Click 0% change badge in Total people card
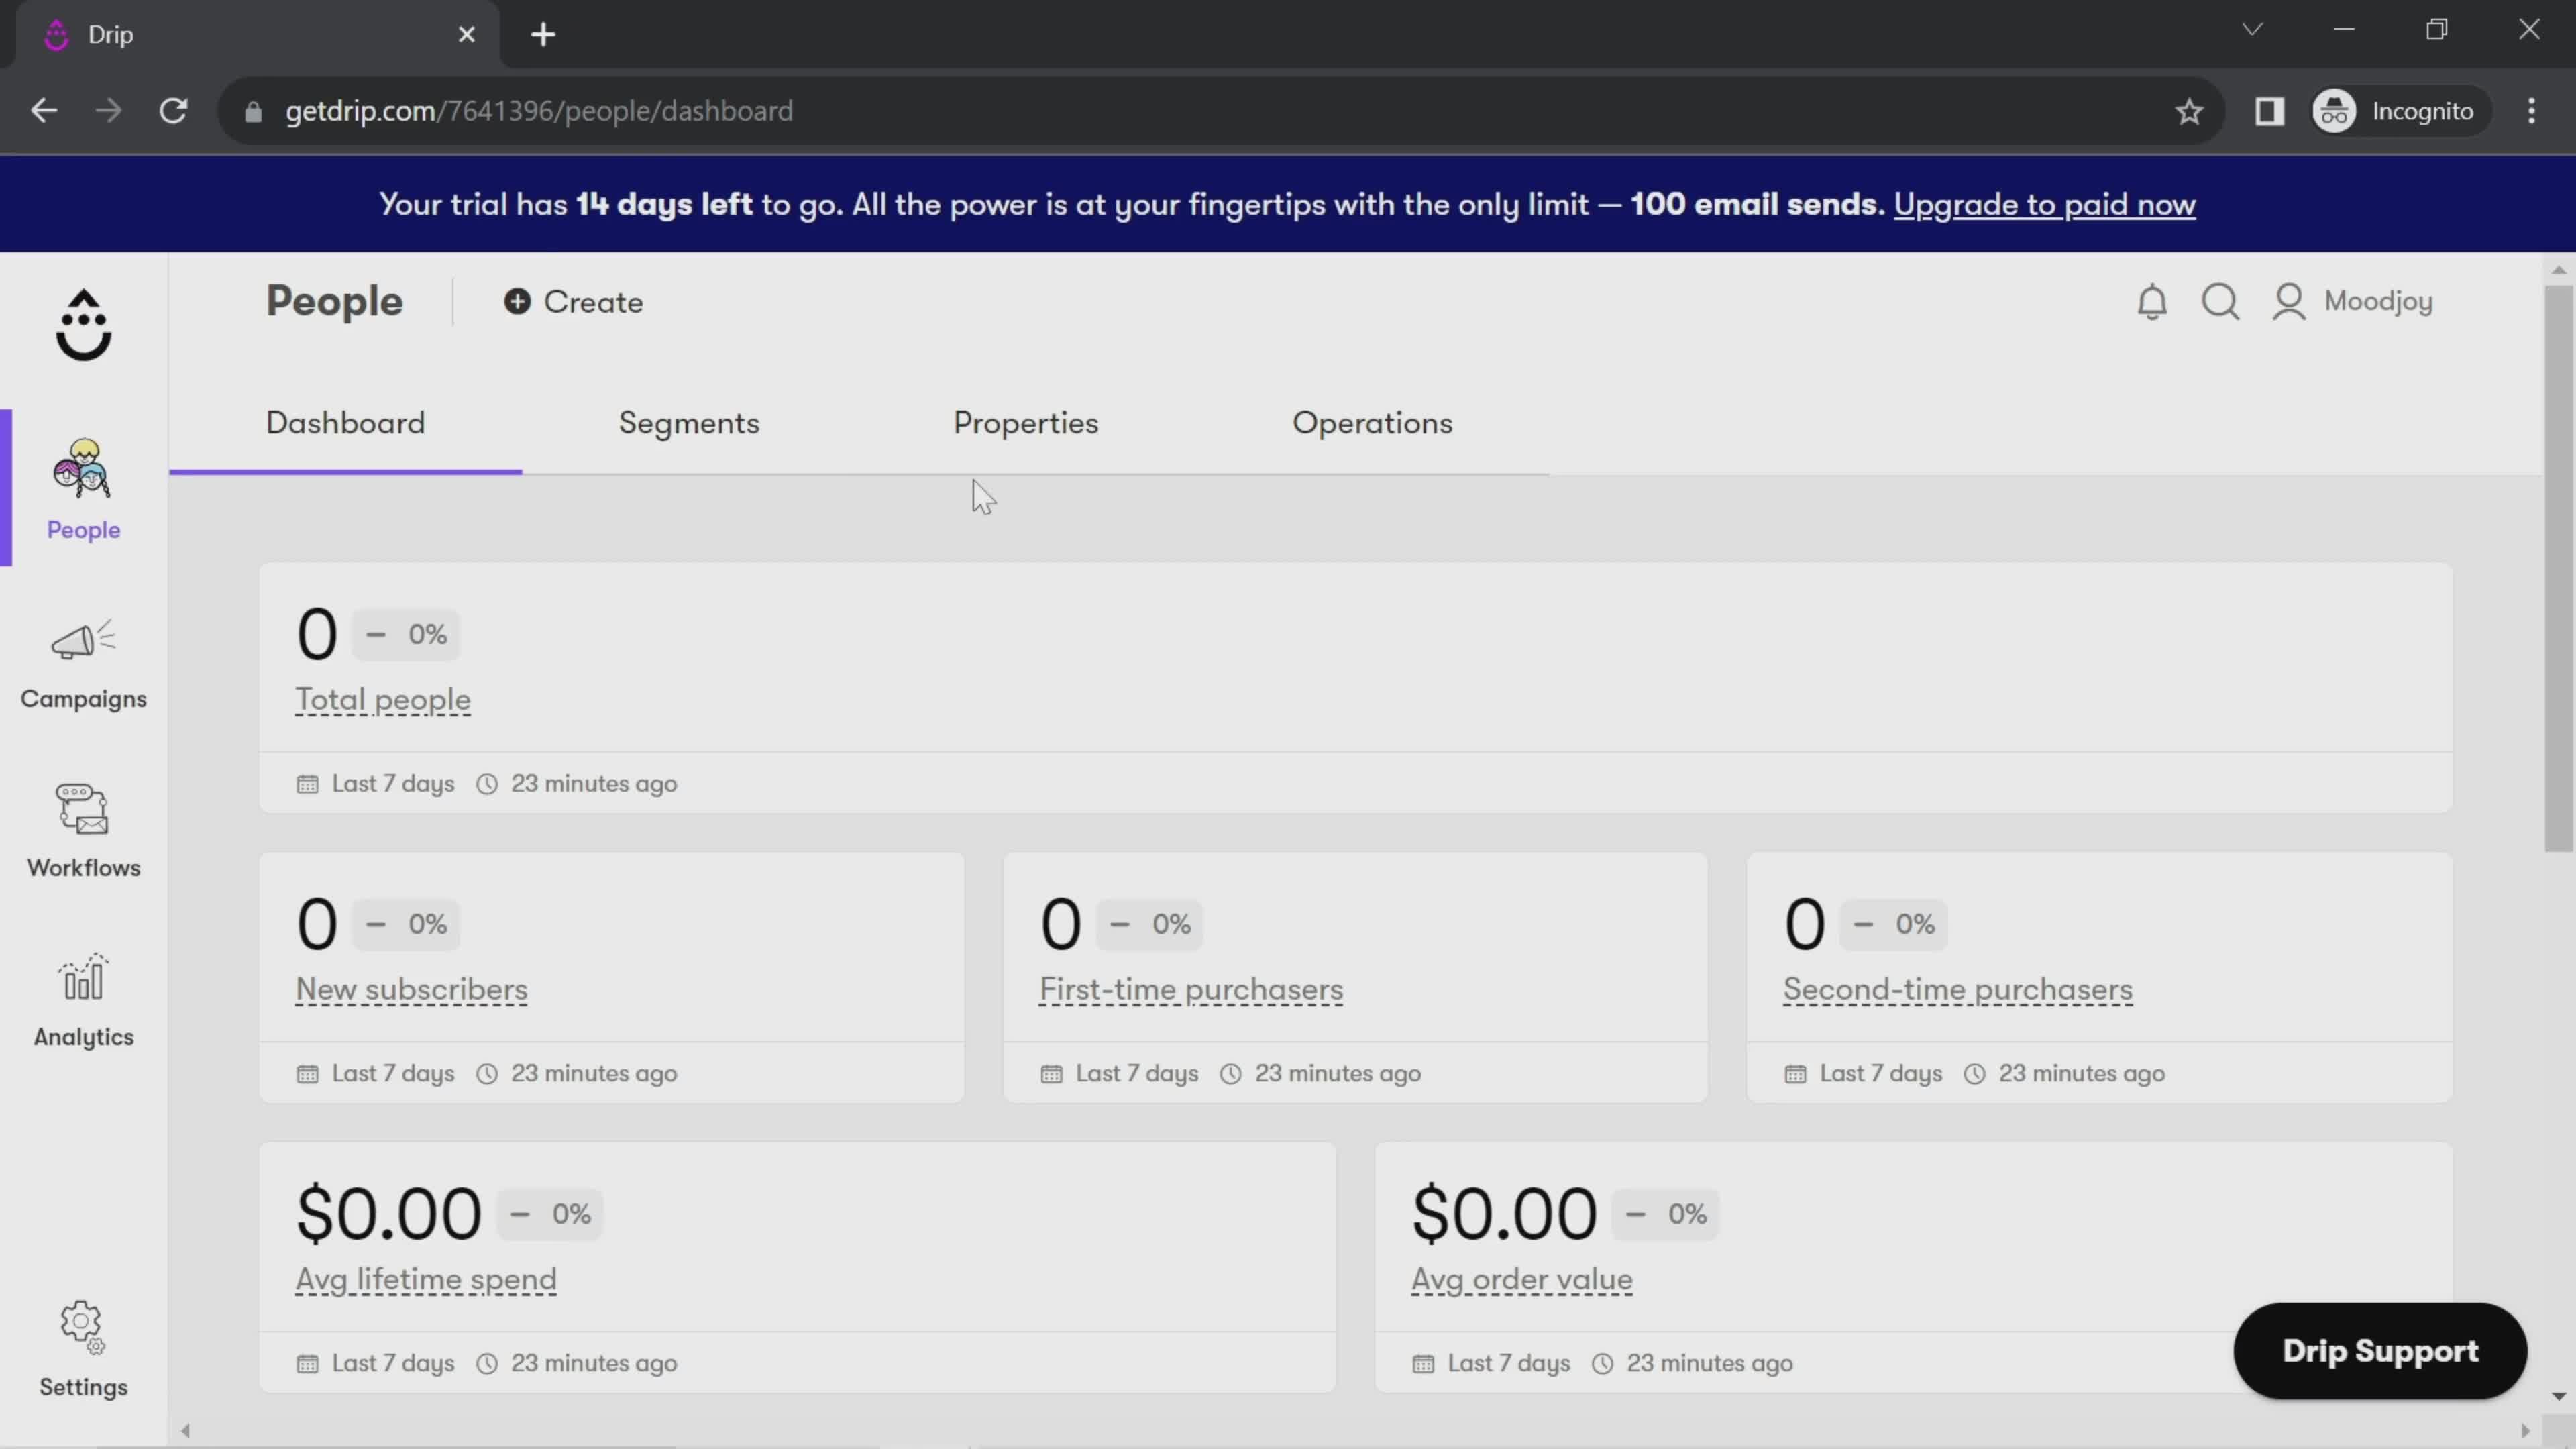 (406, 635)
